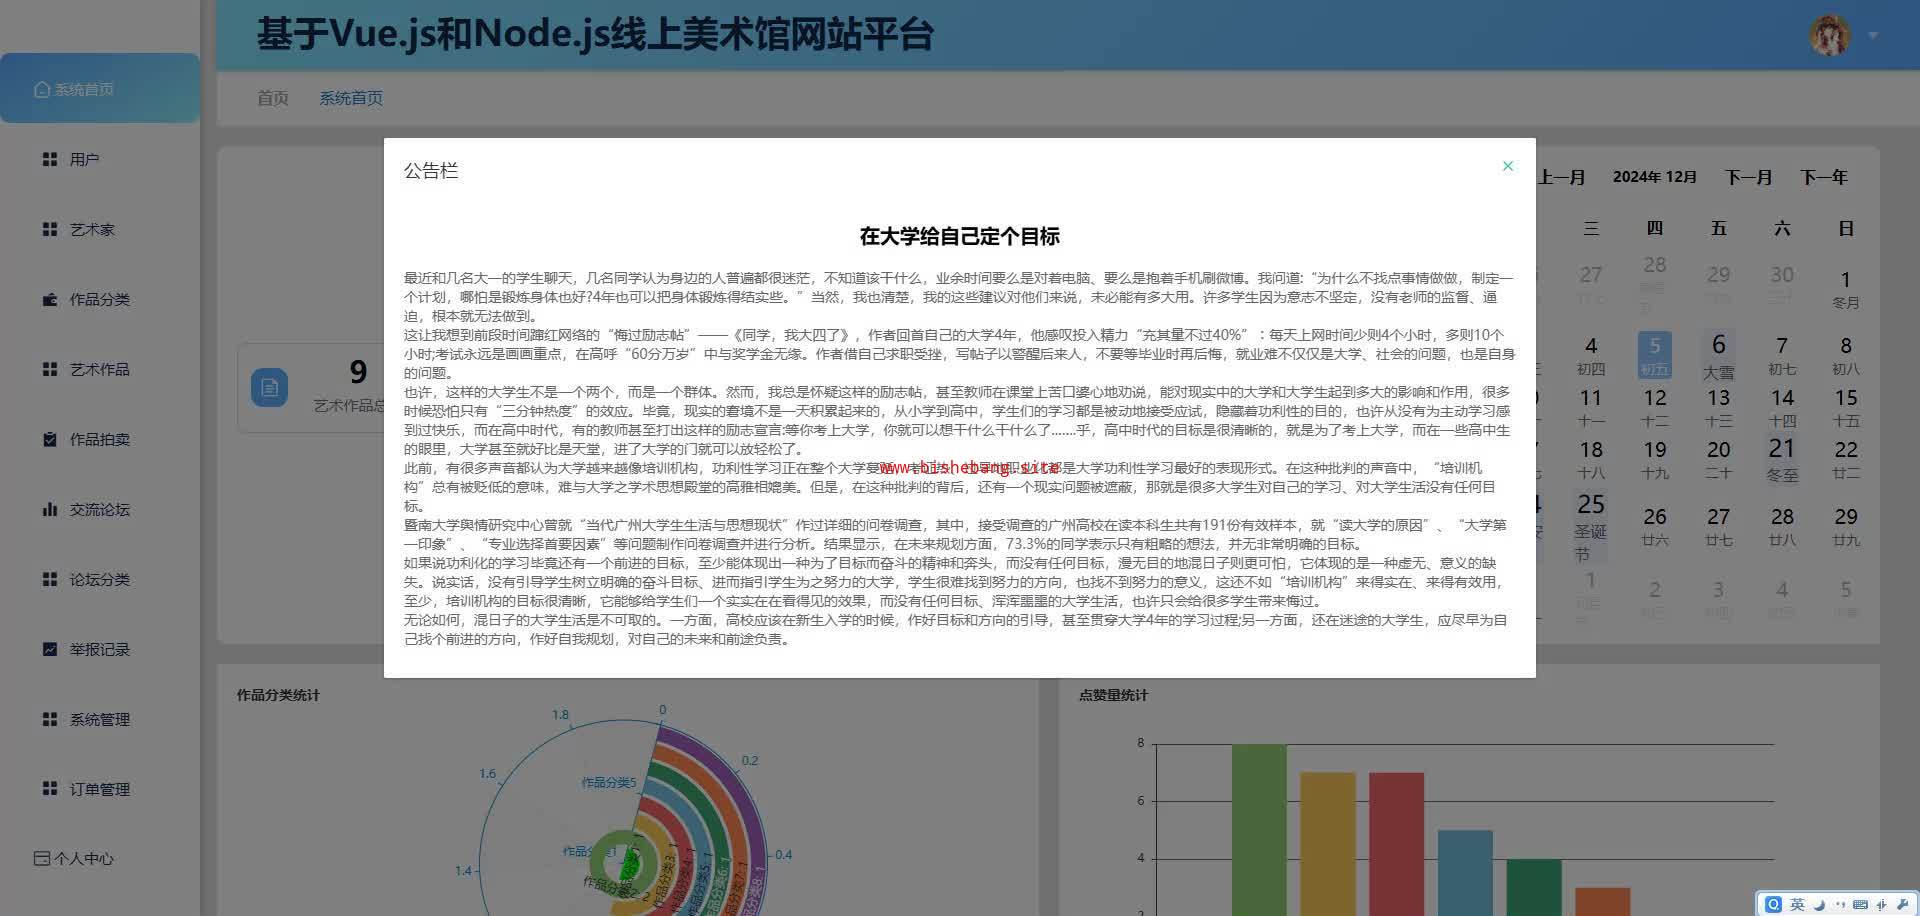Click the IME logo icon in the tray
This screenshot has width=1920, height=916.
pos(1774,904)
